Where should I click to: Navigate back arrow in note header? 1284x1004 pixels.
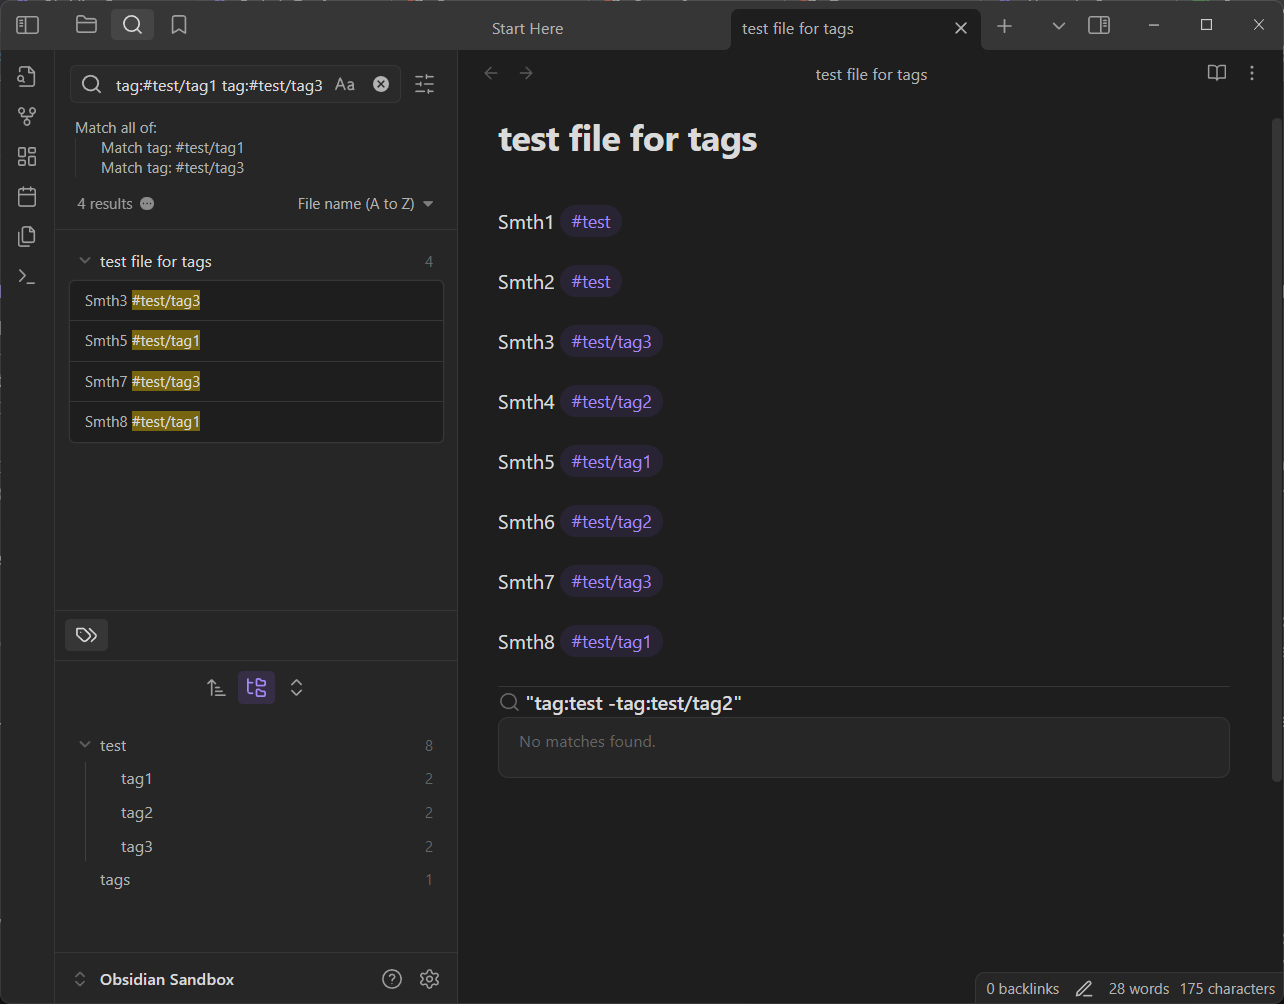pyautogui.click(x=491, y=73)
